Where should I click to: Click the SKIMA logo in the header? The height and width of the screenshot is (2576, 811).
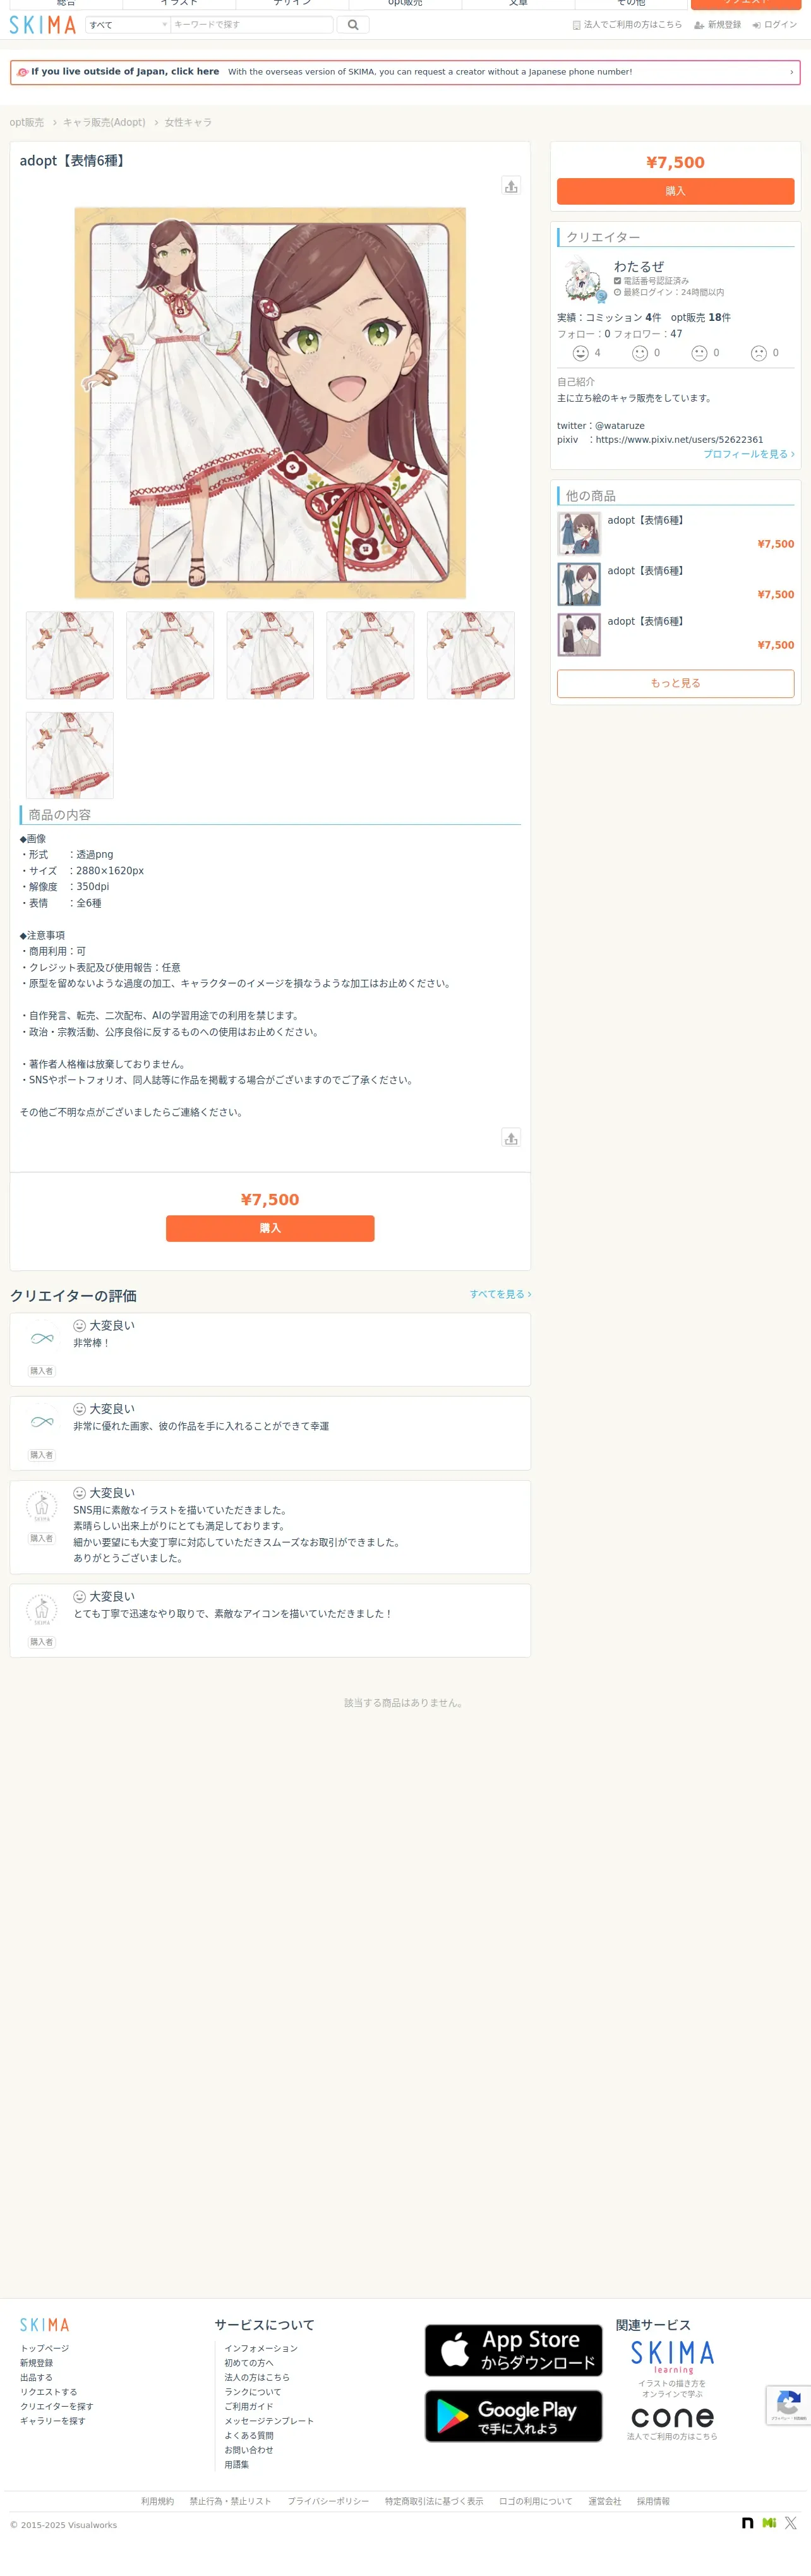tap(42, 25)
